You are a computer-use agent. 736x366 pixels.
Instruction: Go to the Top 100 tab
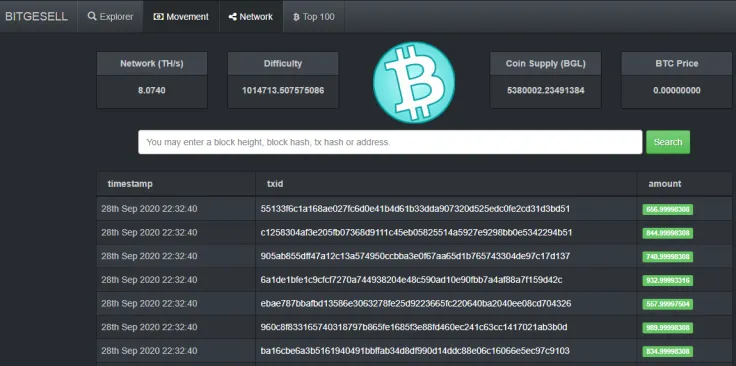[314, 16]
